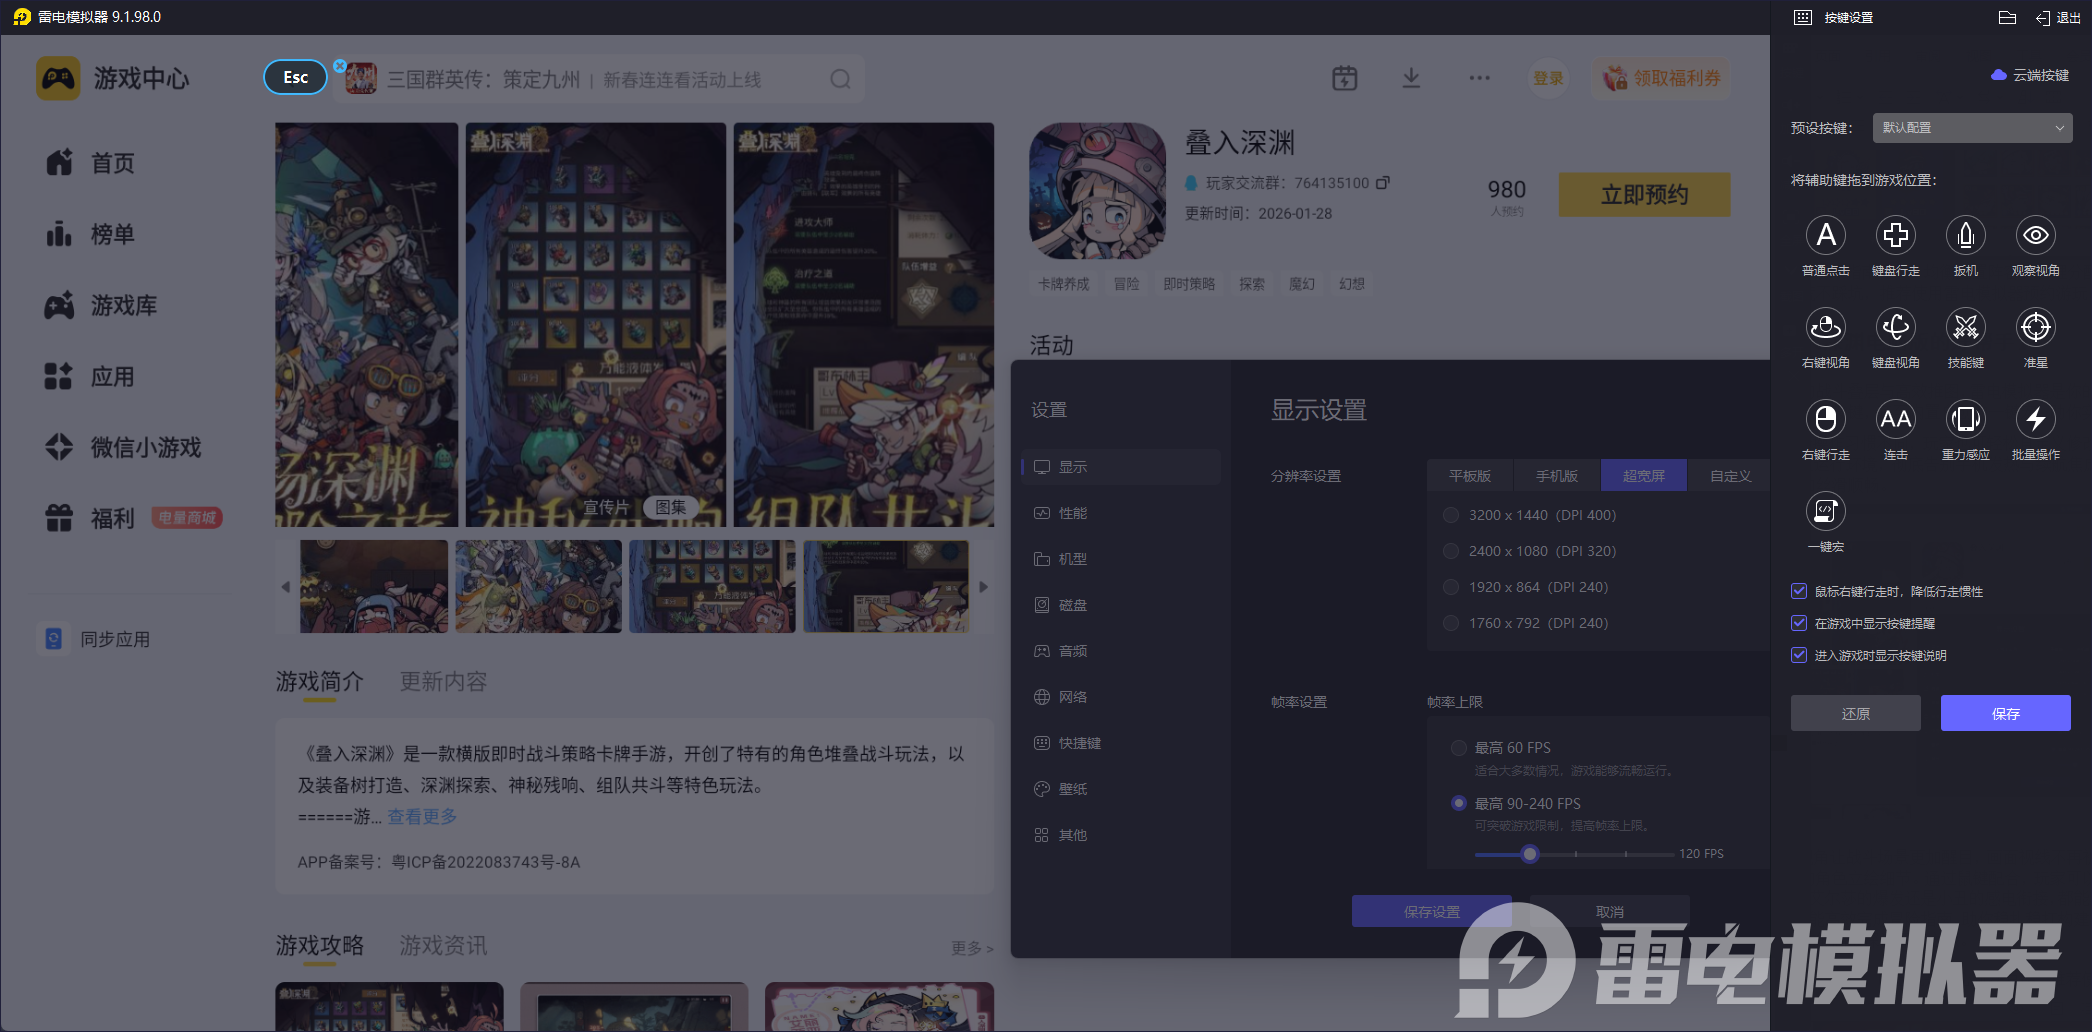
Task: Open the 快捷键 settings section
Action: point(1120,743)
